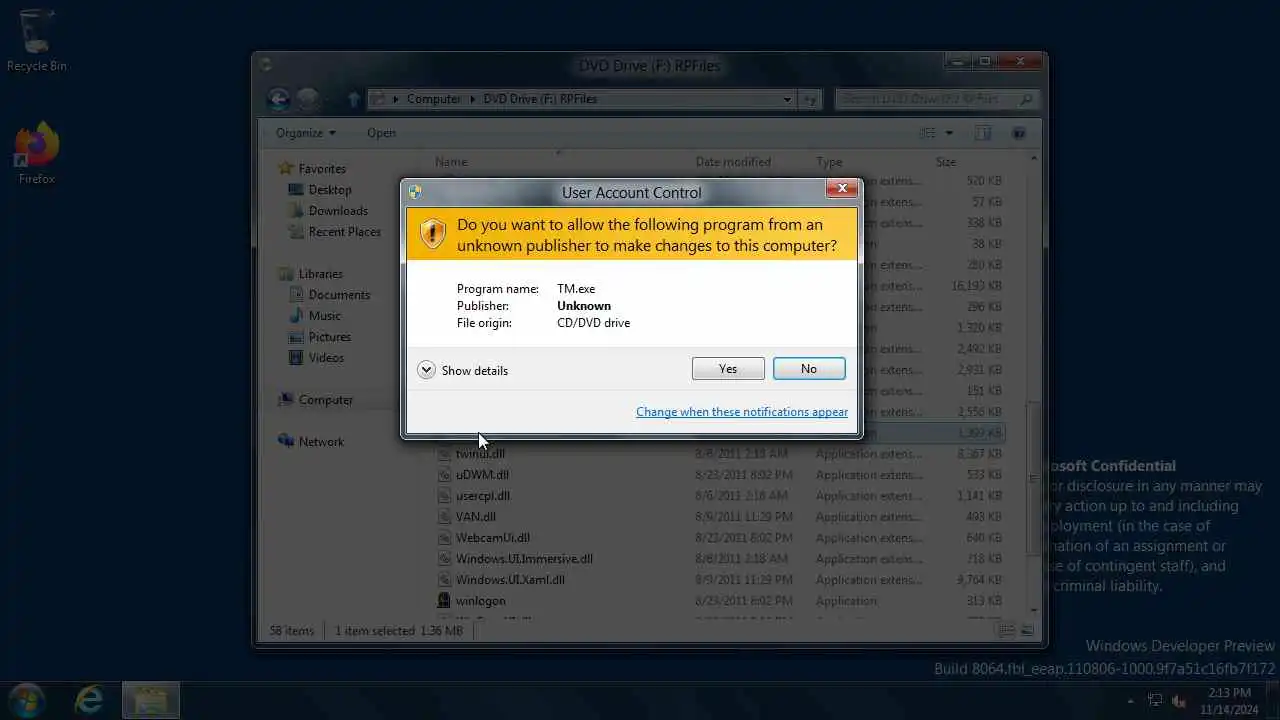Click the change view icon in Explorer toolbar
This screenshot has width=1280, height=720.
[928, 133]
